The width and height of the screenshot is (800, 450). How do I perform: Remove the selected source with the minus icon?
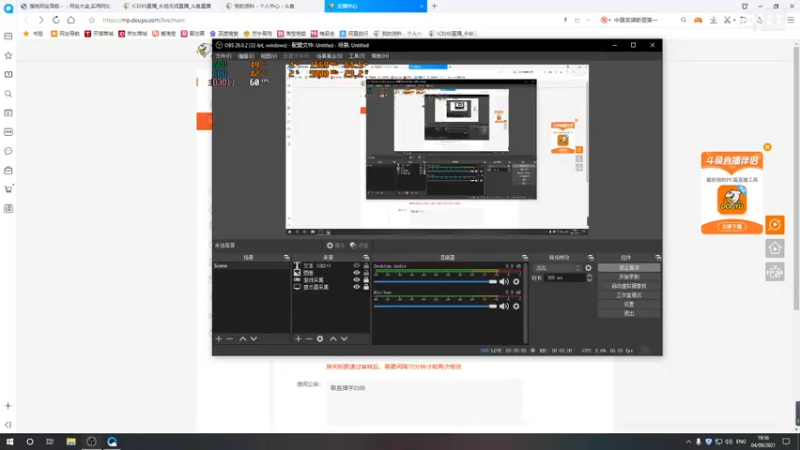coord(309,339)
